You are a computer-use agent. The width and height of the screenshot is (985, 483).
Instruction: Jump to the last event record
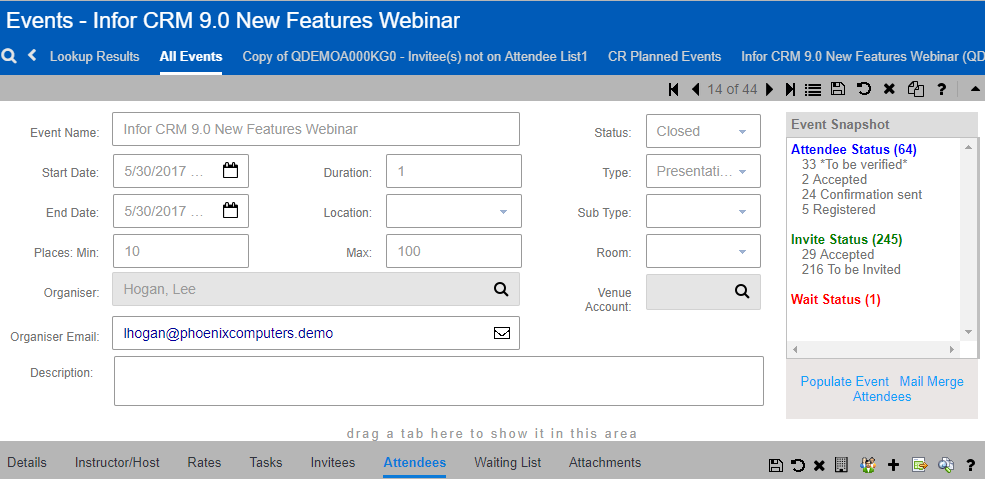[790, 89]
